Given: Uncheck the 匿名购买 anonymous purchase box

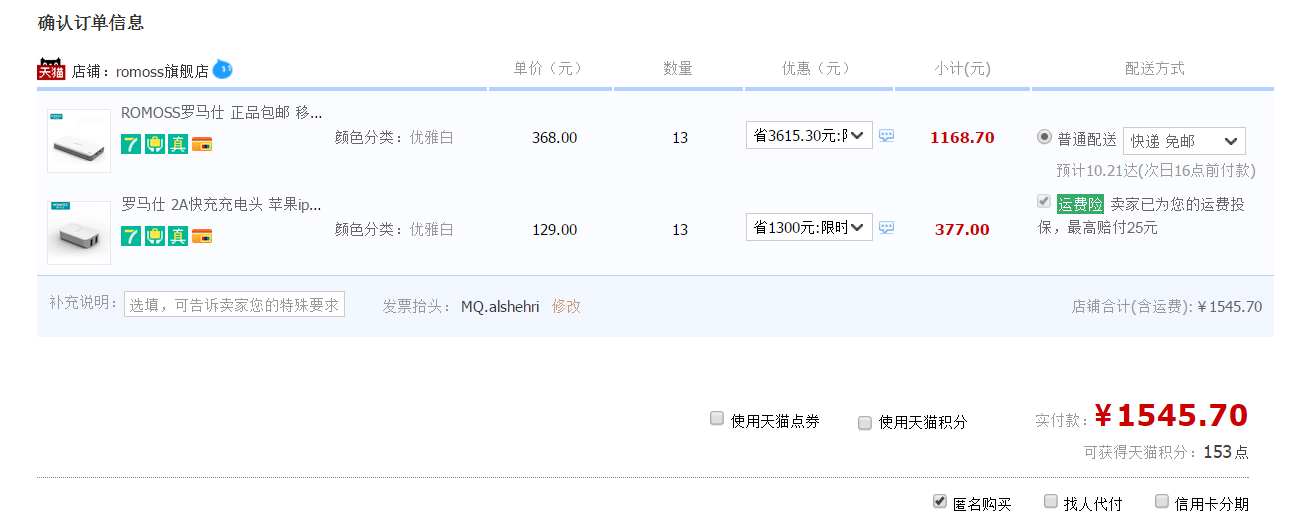Looking at the screenshot, I should tap(940, 501).
